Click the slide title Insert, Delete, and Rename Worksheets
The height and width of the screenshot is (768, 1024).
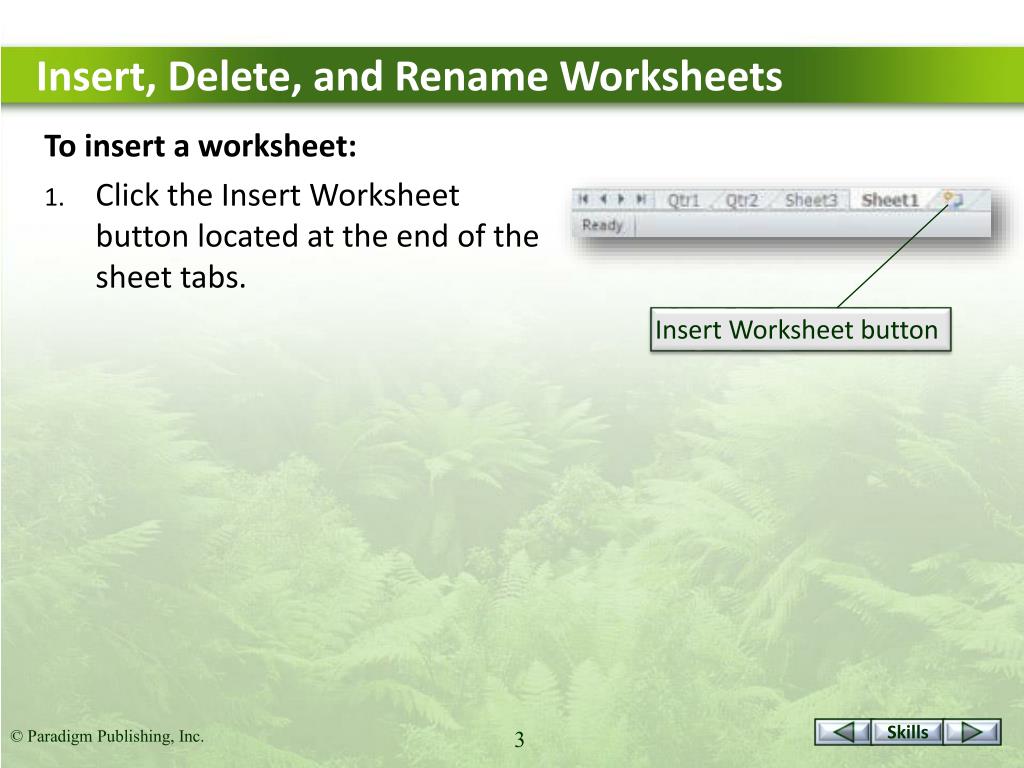point(409,76)
